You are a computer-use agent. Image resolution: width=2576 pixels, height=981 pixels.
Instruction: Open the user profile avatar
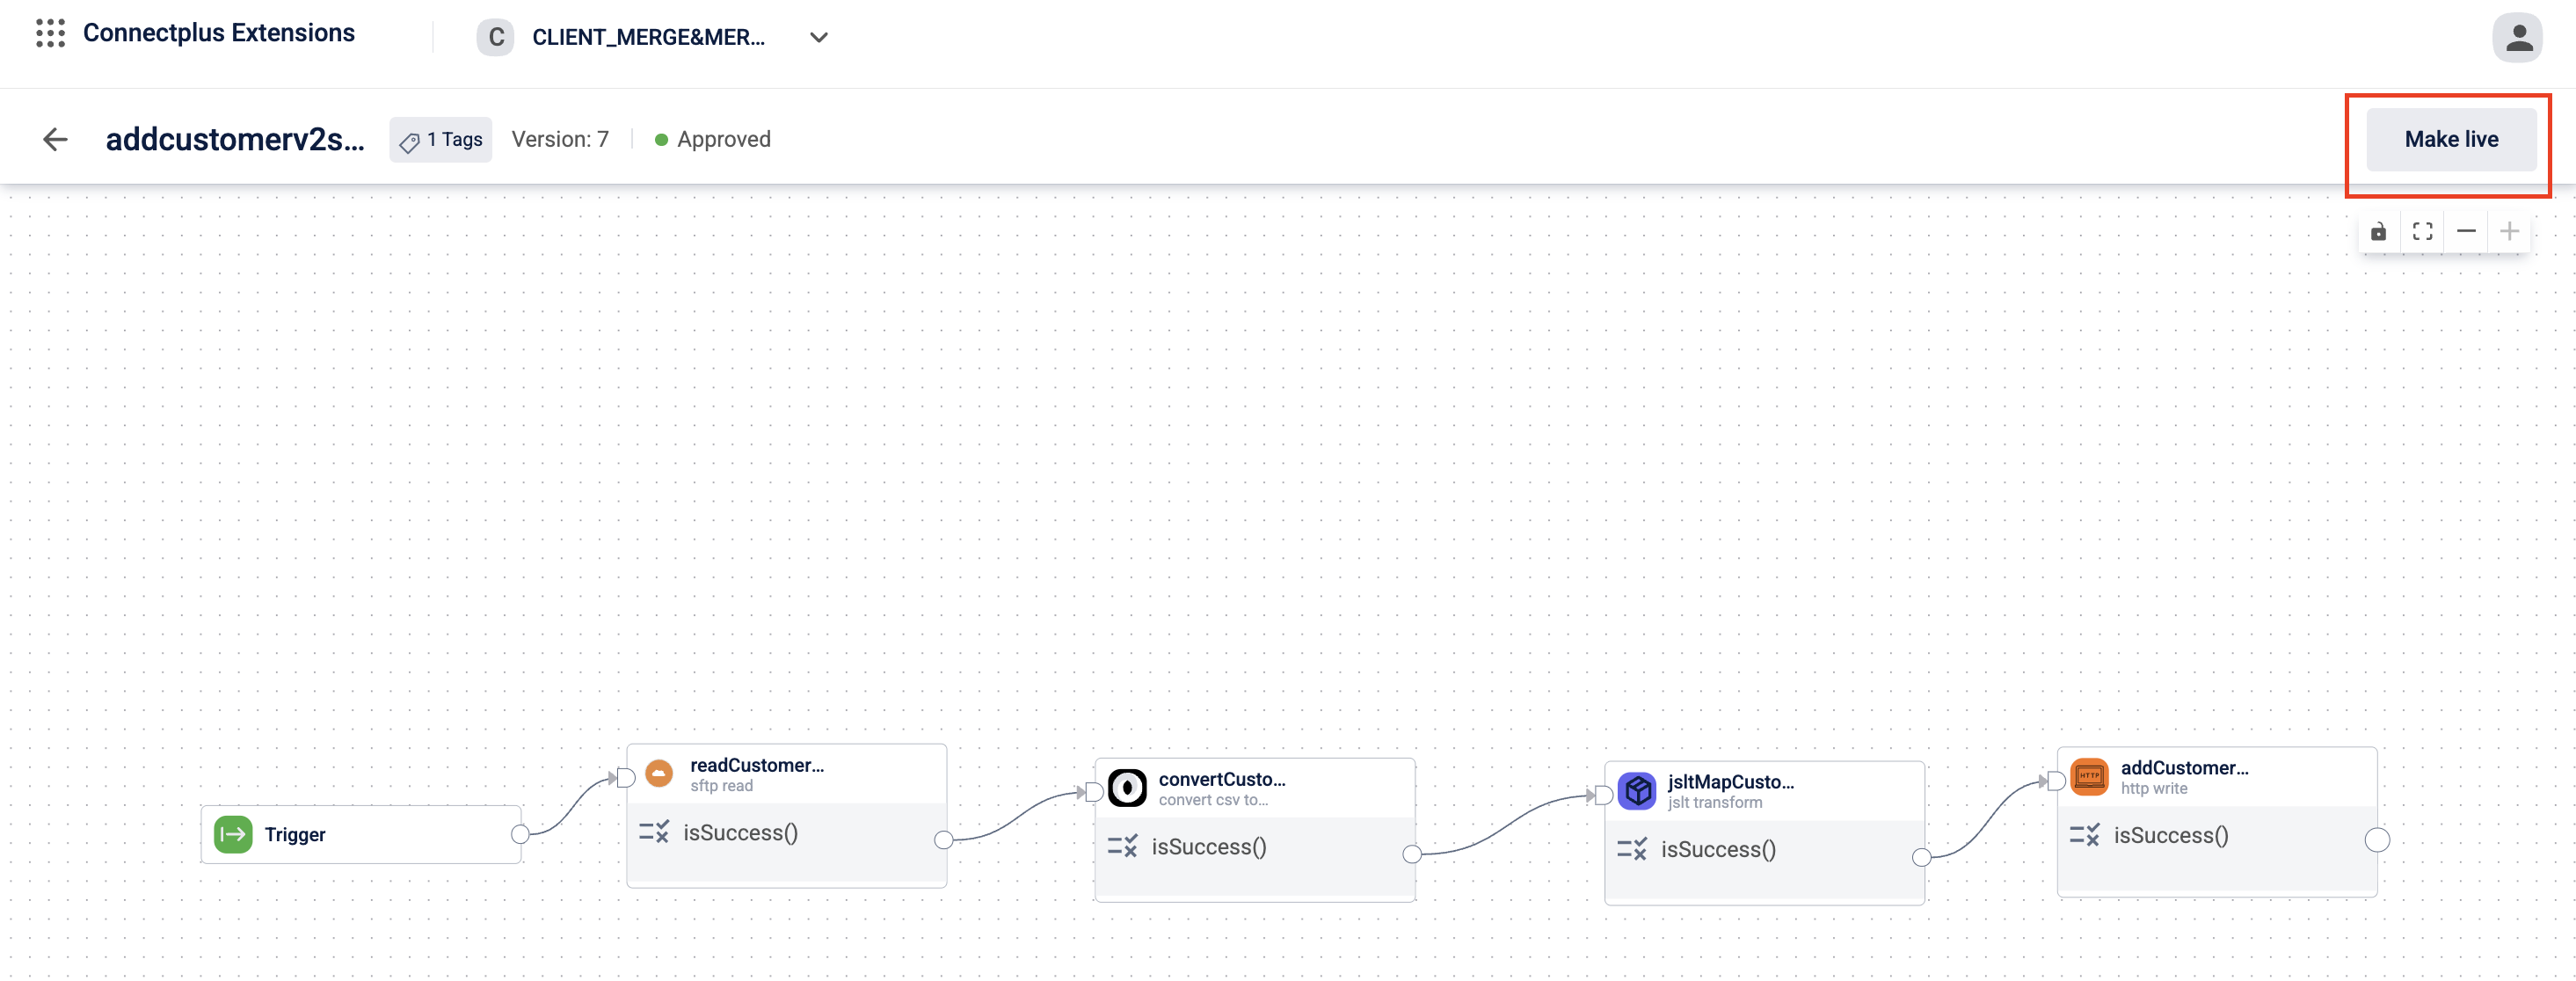pos(2516,38)
